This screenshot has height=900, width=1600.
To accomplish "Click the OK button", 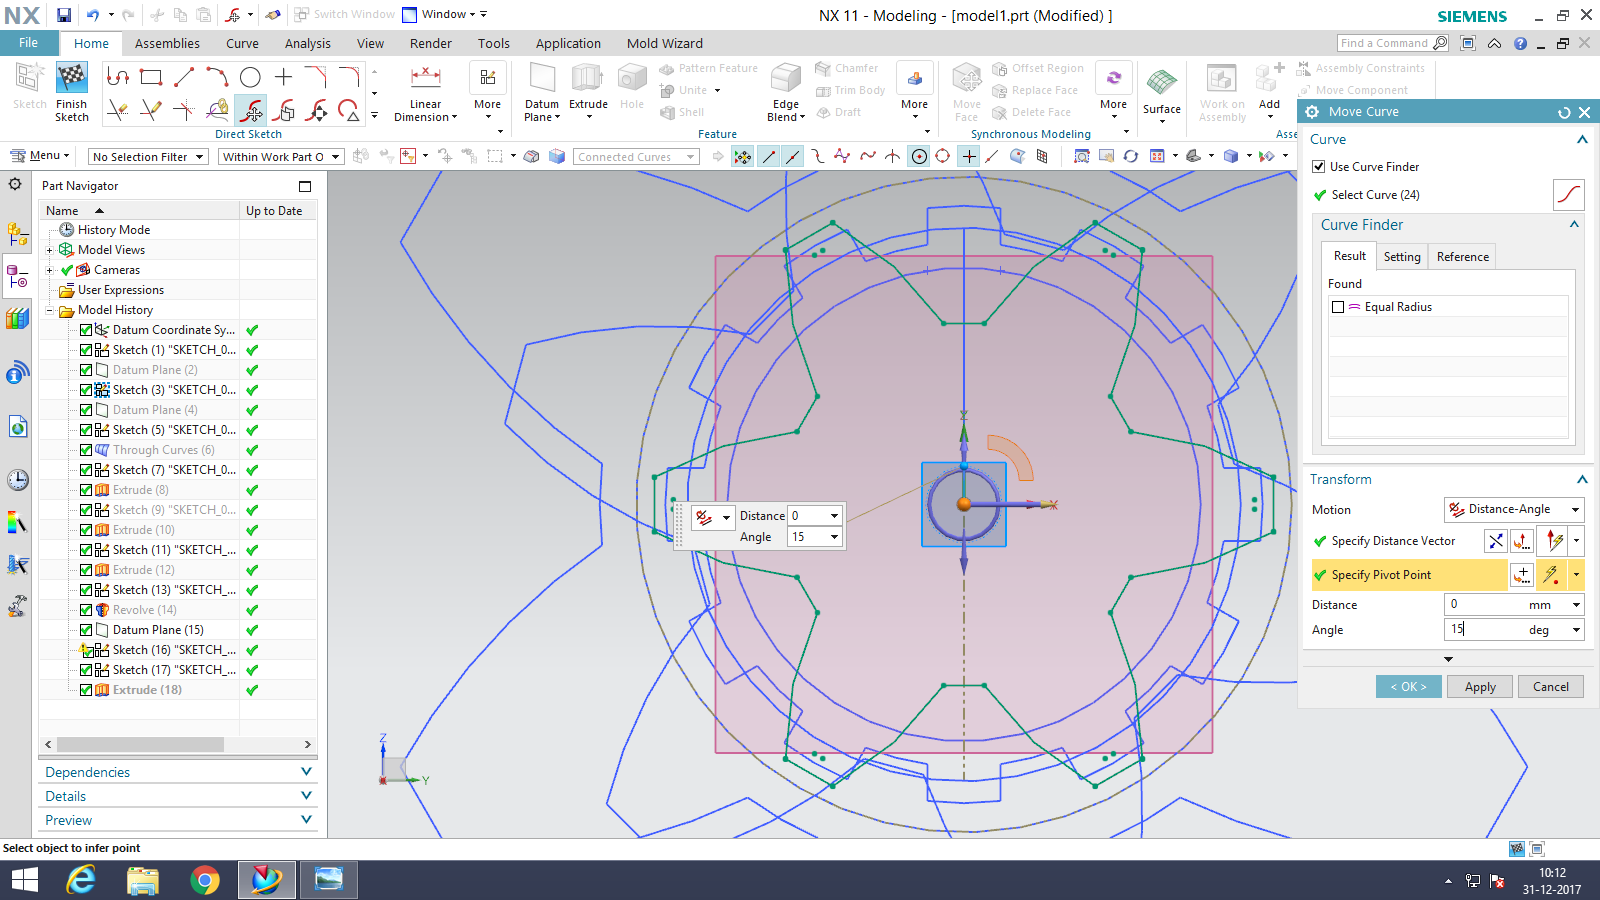I will (x=1408, y=687).
